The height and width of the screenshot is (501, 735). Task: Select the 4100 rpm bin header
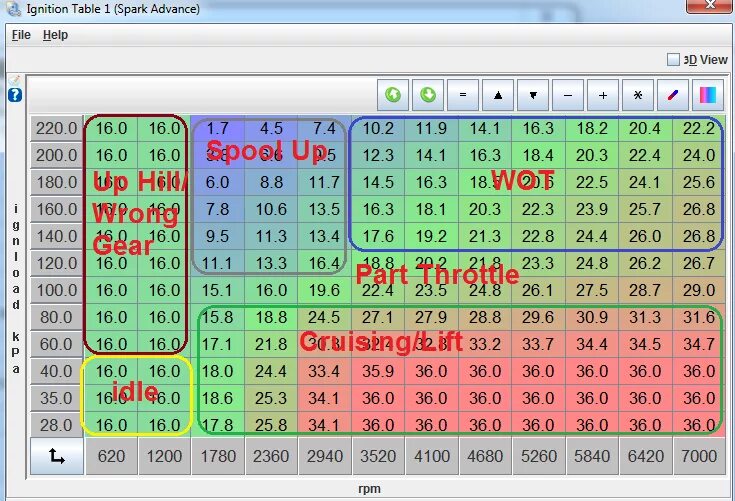click(x=432, y=456)
